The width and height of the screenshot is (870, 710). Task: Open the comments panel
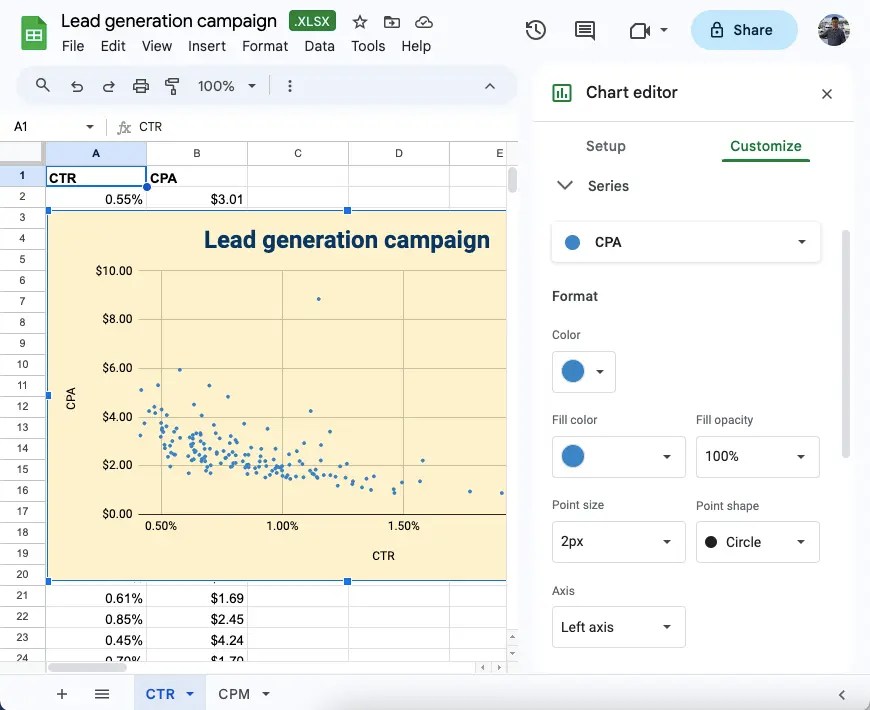[585, 30]
